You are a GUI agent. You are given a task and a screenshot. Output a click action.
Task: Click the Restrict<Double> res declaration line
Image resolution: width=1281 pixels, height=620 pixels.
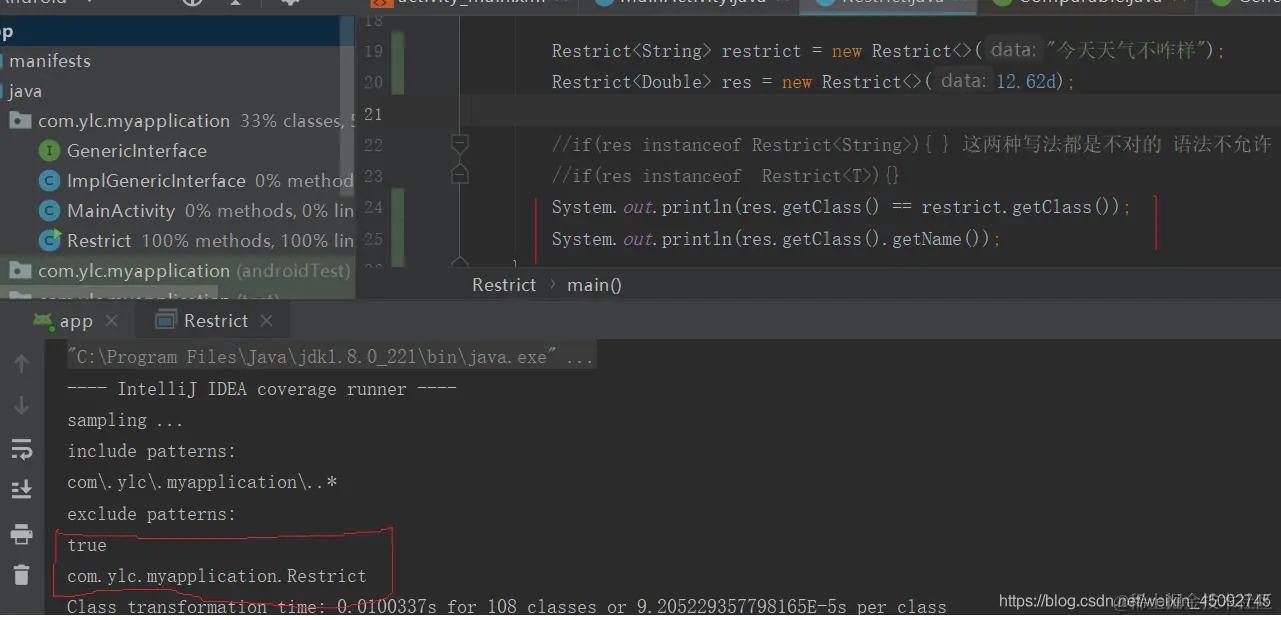pyautogui.click(x=813, y=82)
